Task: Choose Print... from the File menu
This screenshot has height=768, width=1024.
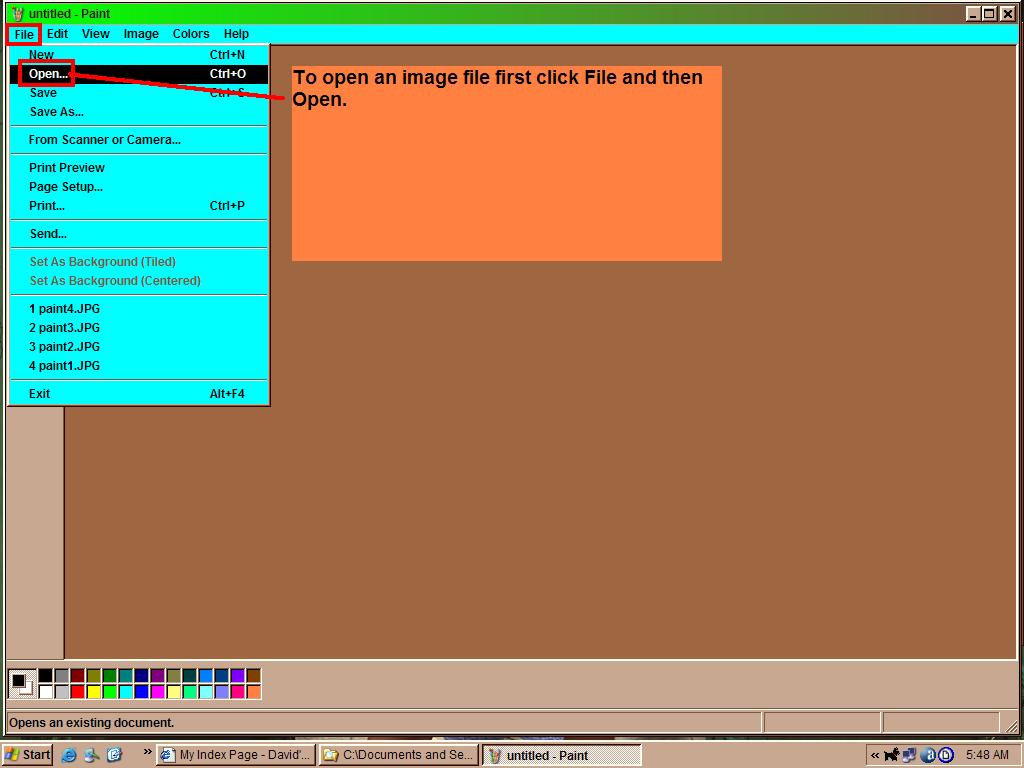Action: pyautogui.click(x=138, y=206)
